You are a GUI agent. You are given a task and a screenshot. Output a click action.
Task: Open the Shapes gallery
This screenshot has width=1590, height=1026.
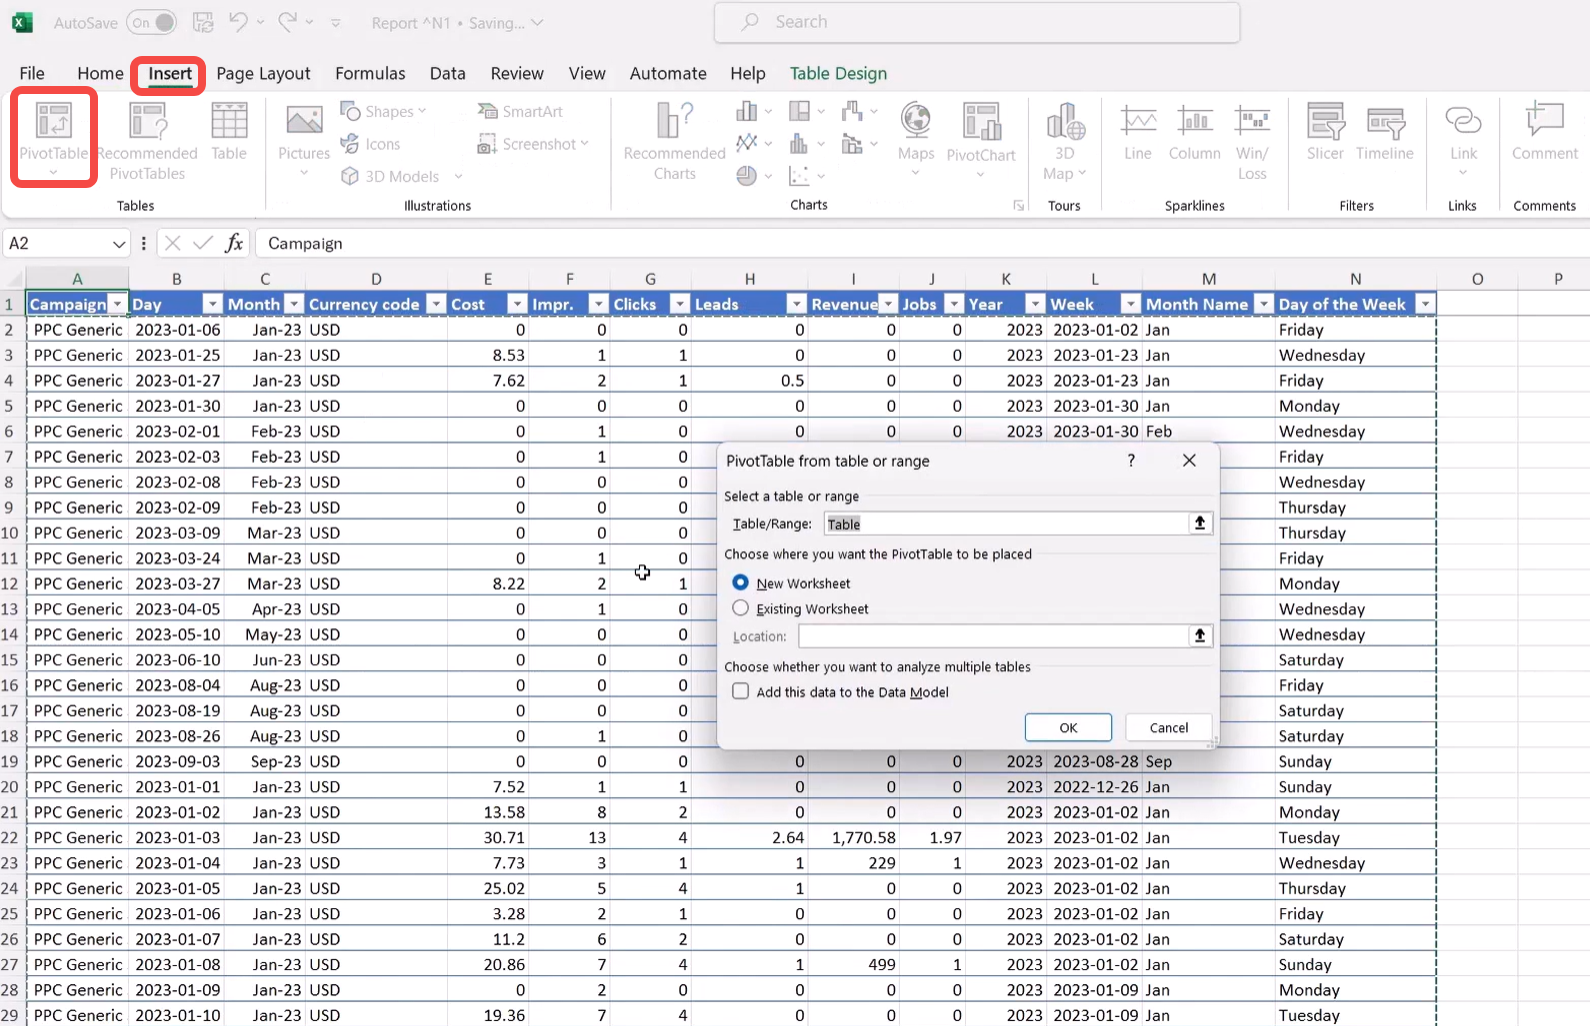coord(383,111)
